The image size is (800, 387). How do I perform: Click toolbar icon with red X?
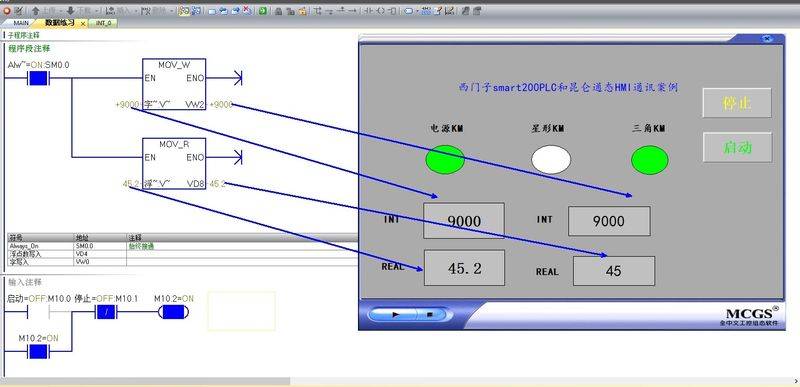[x=247, y=10]
